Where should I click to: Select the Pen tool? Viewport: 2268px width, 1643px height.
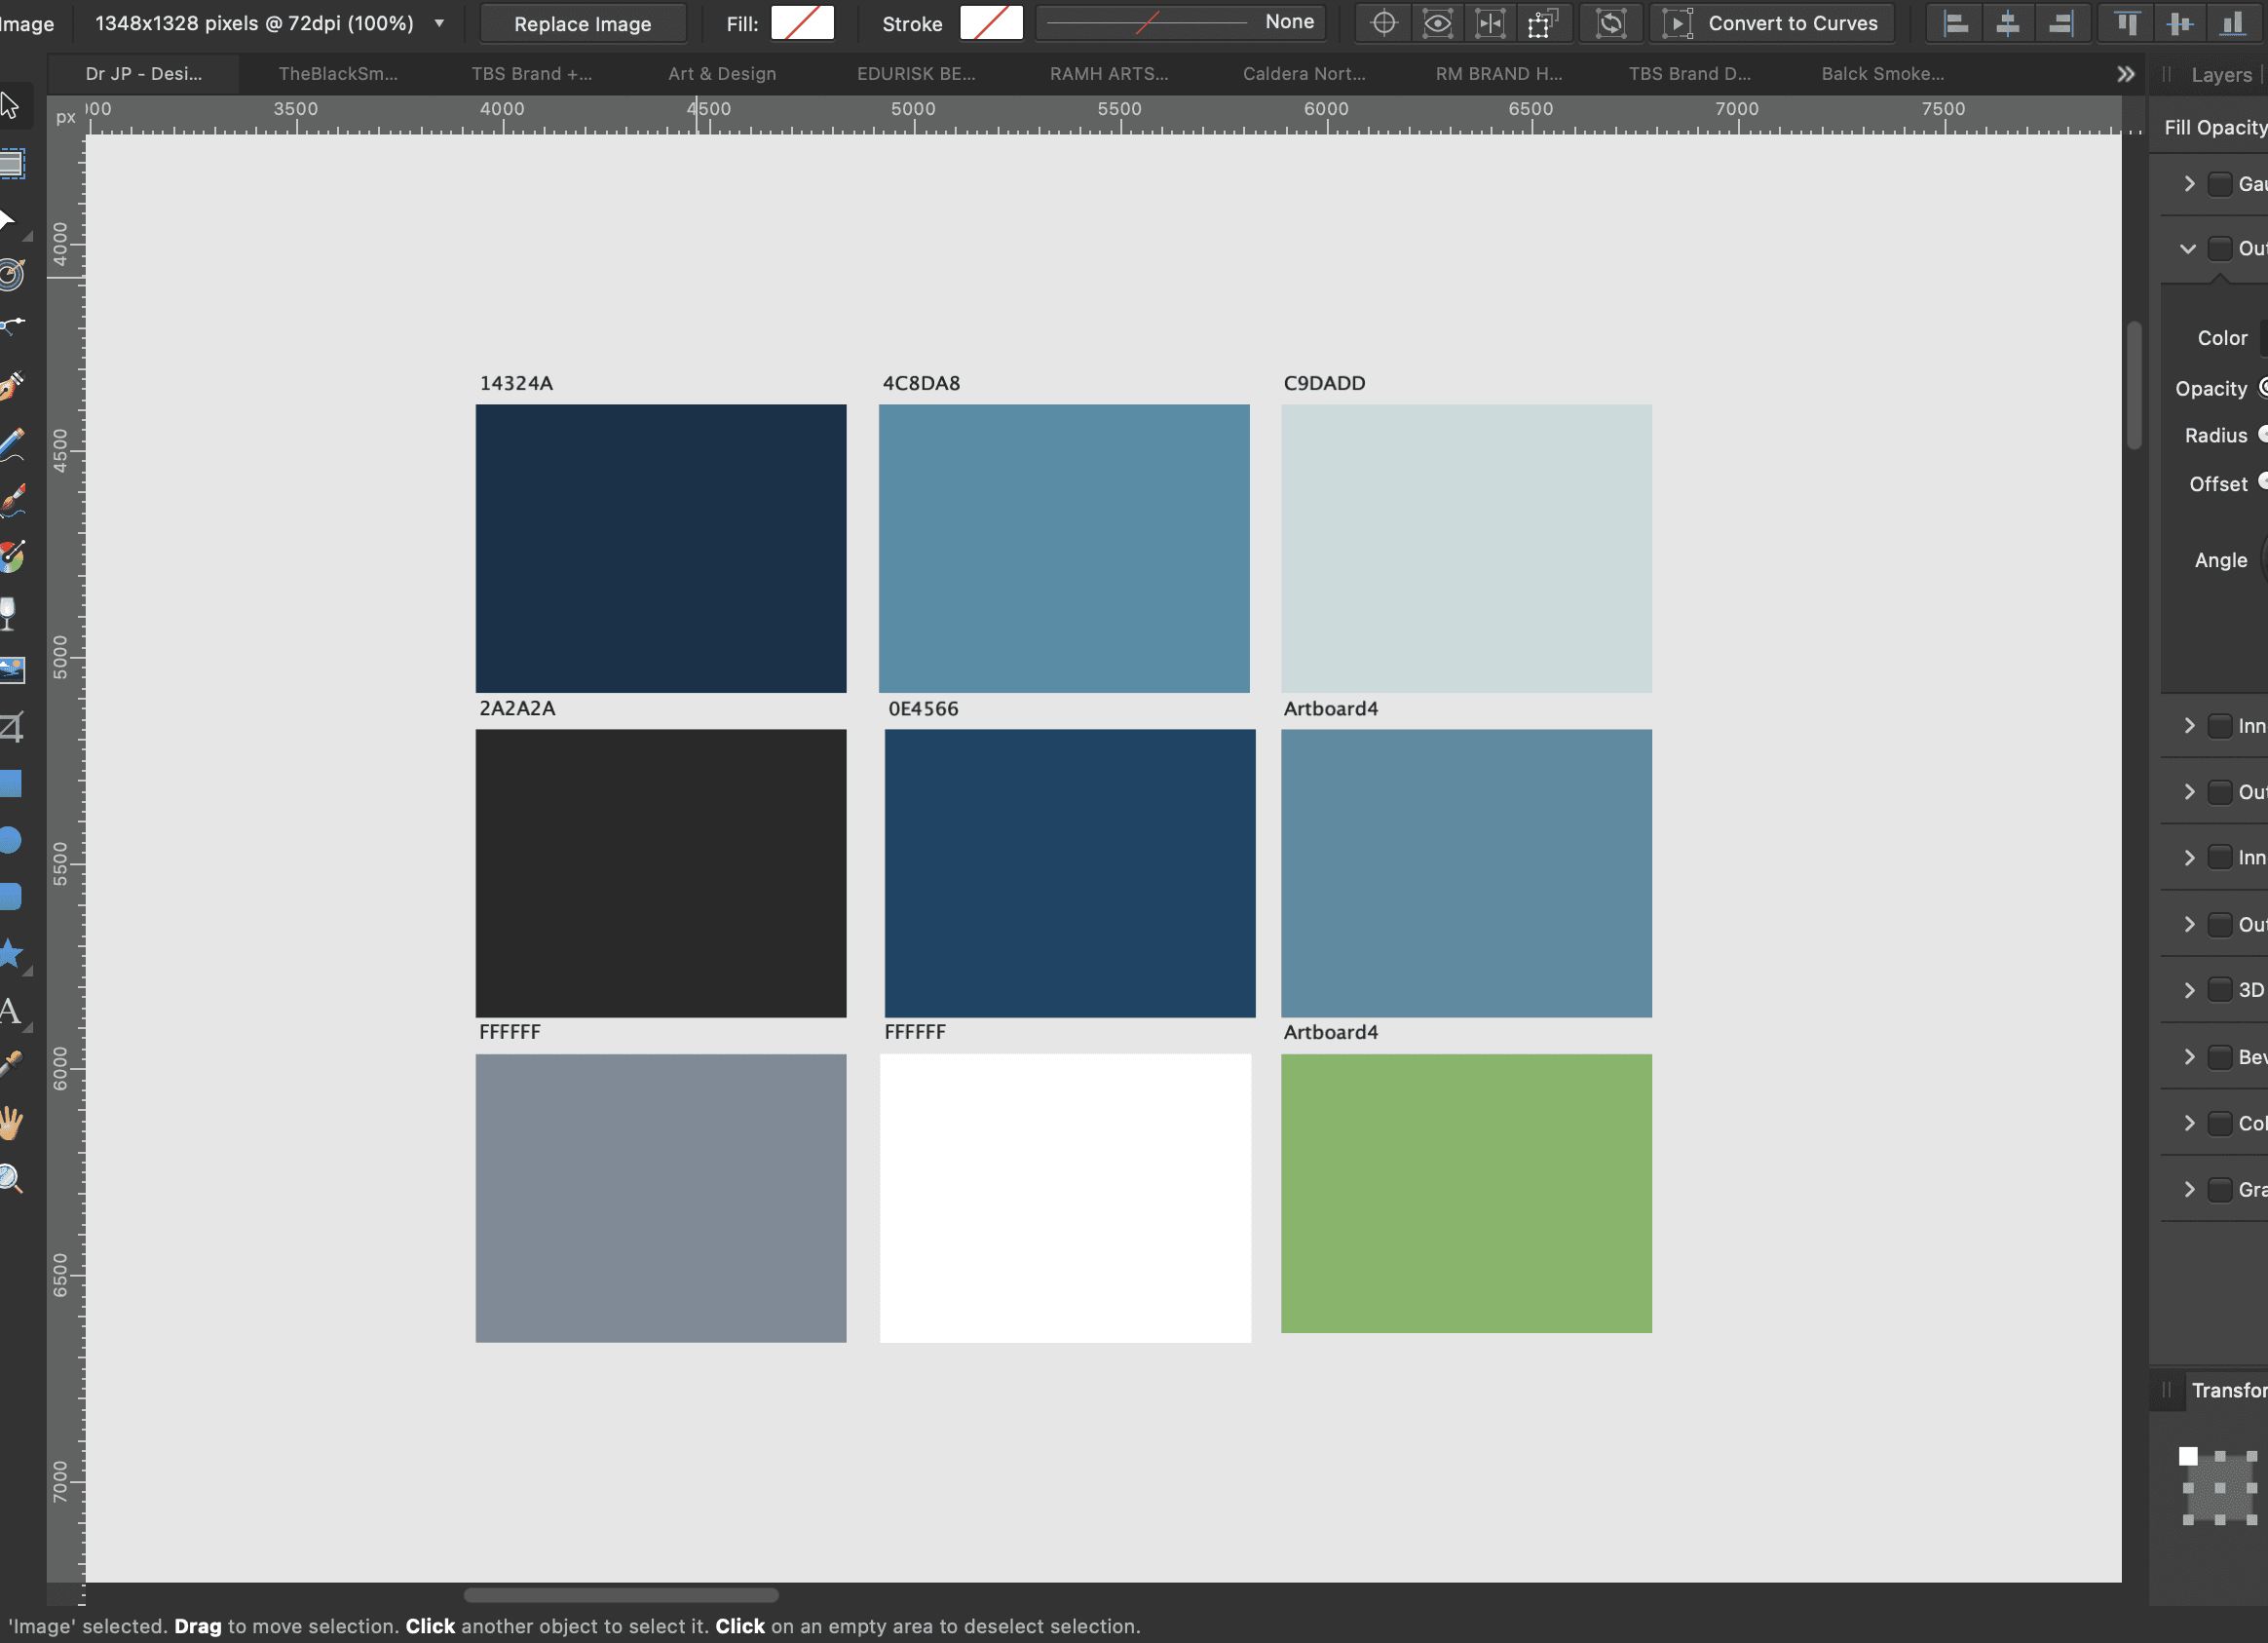coord(12,386)
